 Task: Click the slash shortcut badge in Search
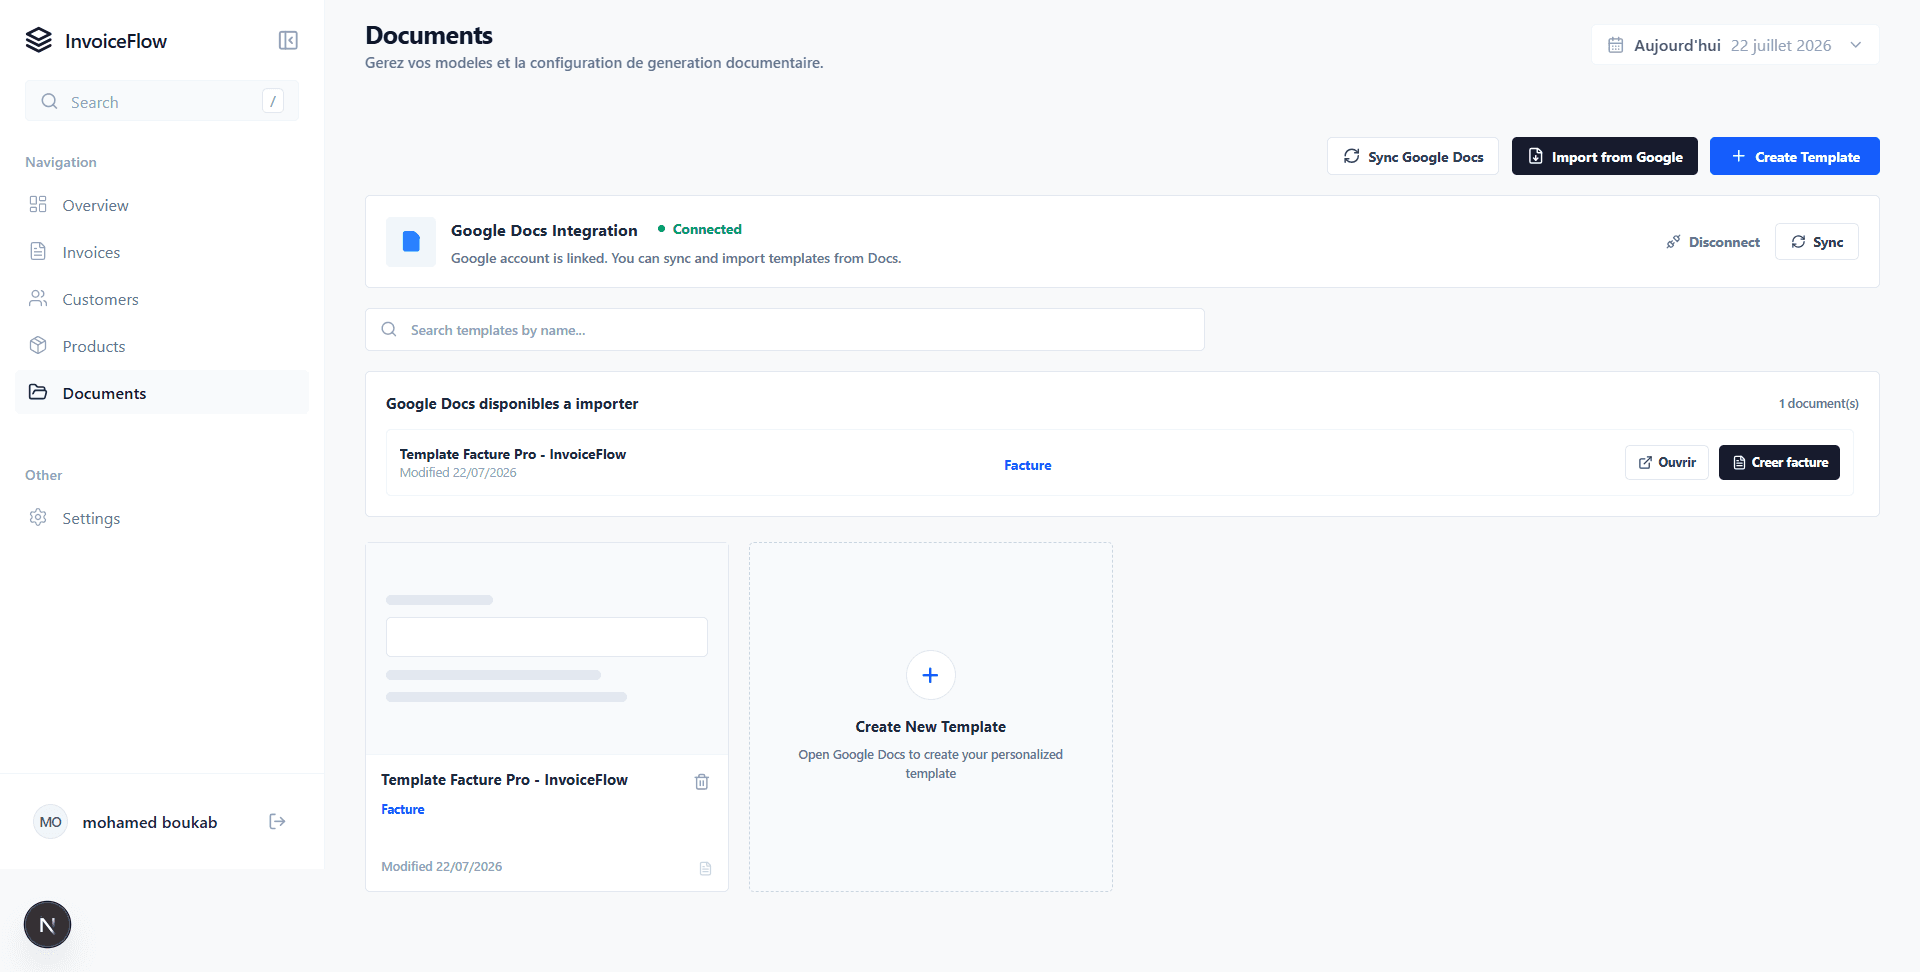point(273,101)
